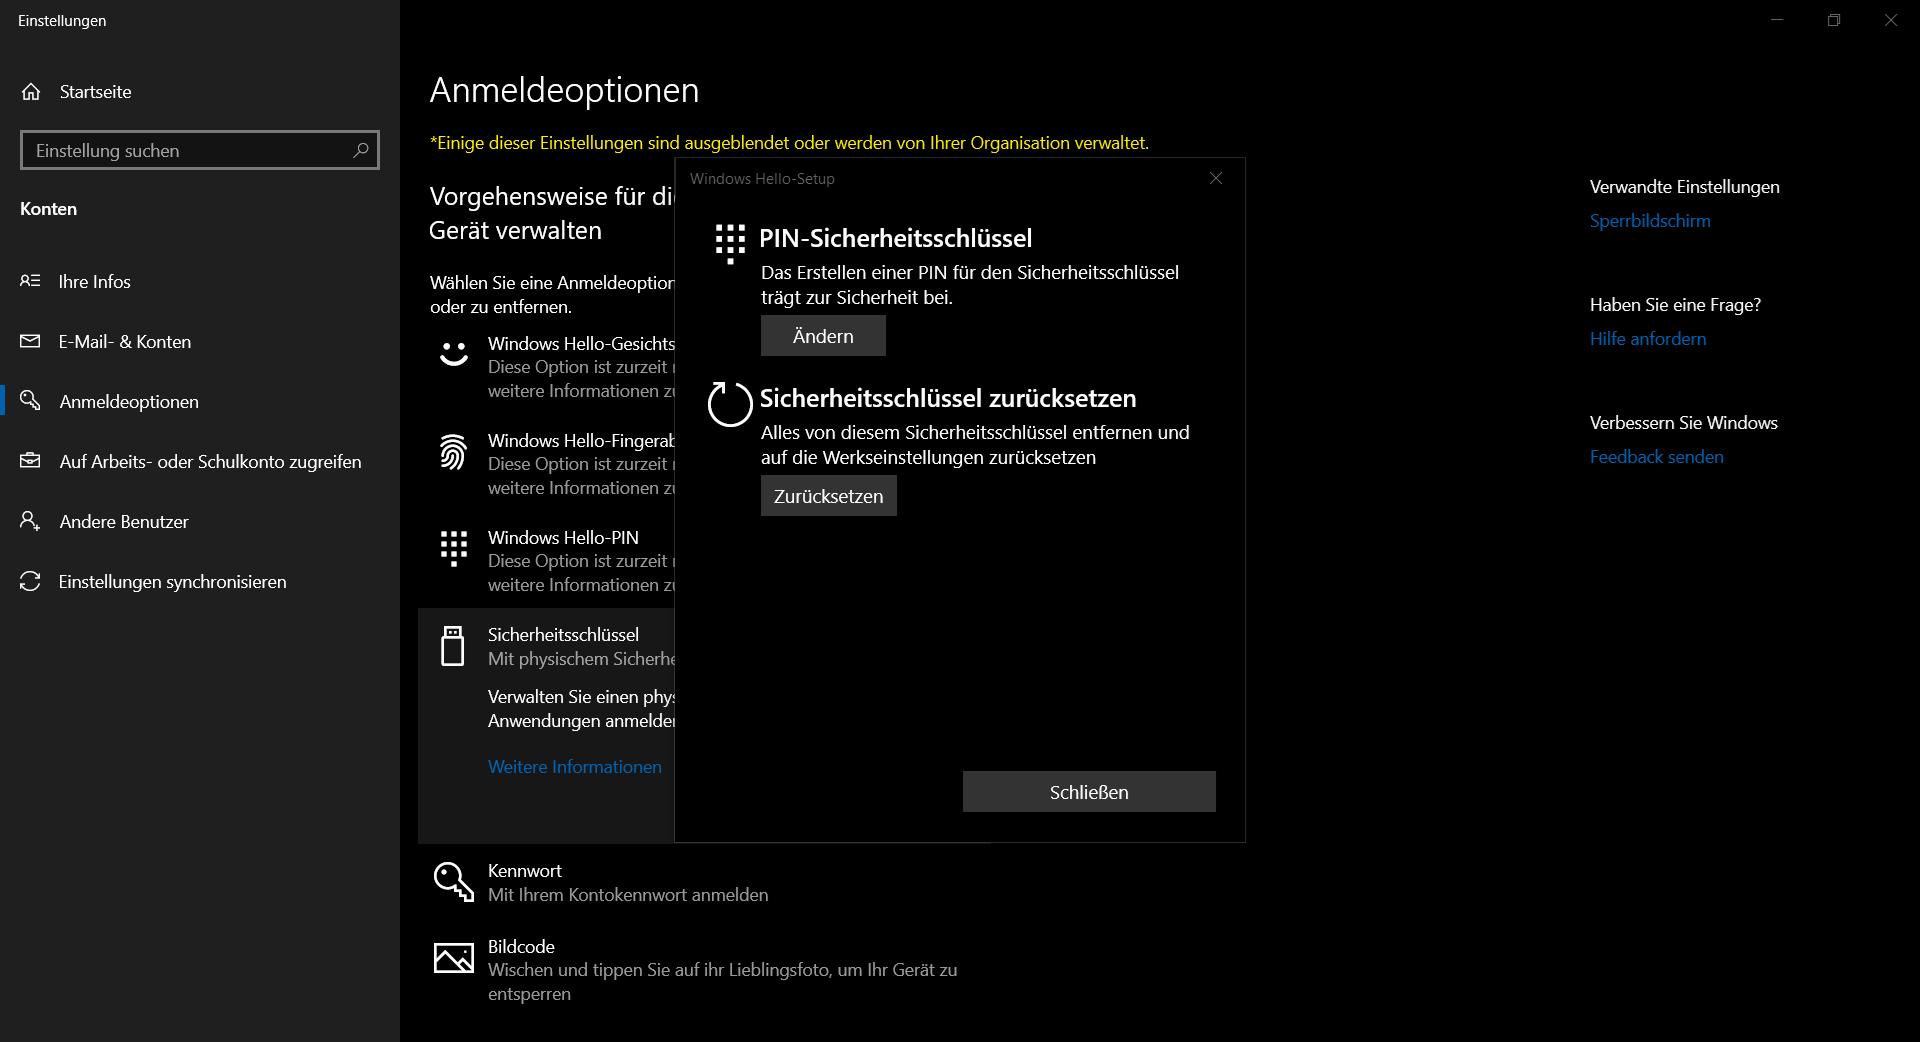The image size is (1920, 1042).
Task: Go to Startseite
Action: tap(200, 92)
